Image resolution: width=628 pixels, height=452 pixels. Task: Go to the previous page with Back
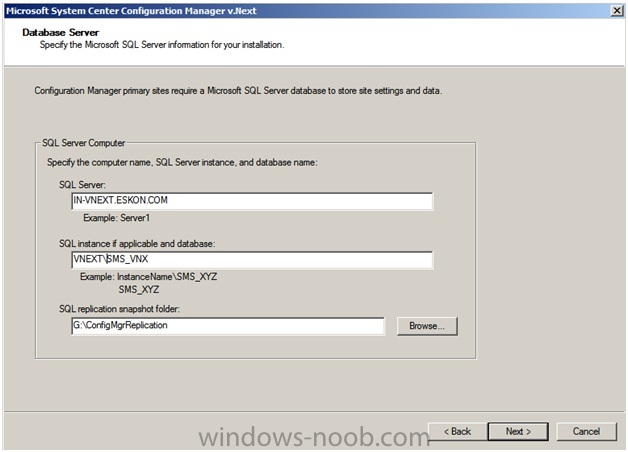click(457, 432)
